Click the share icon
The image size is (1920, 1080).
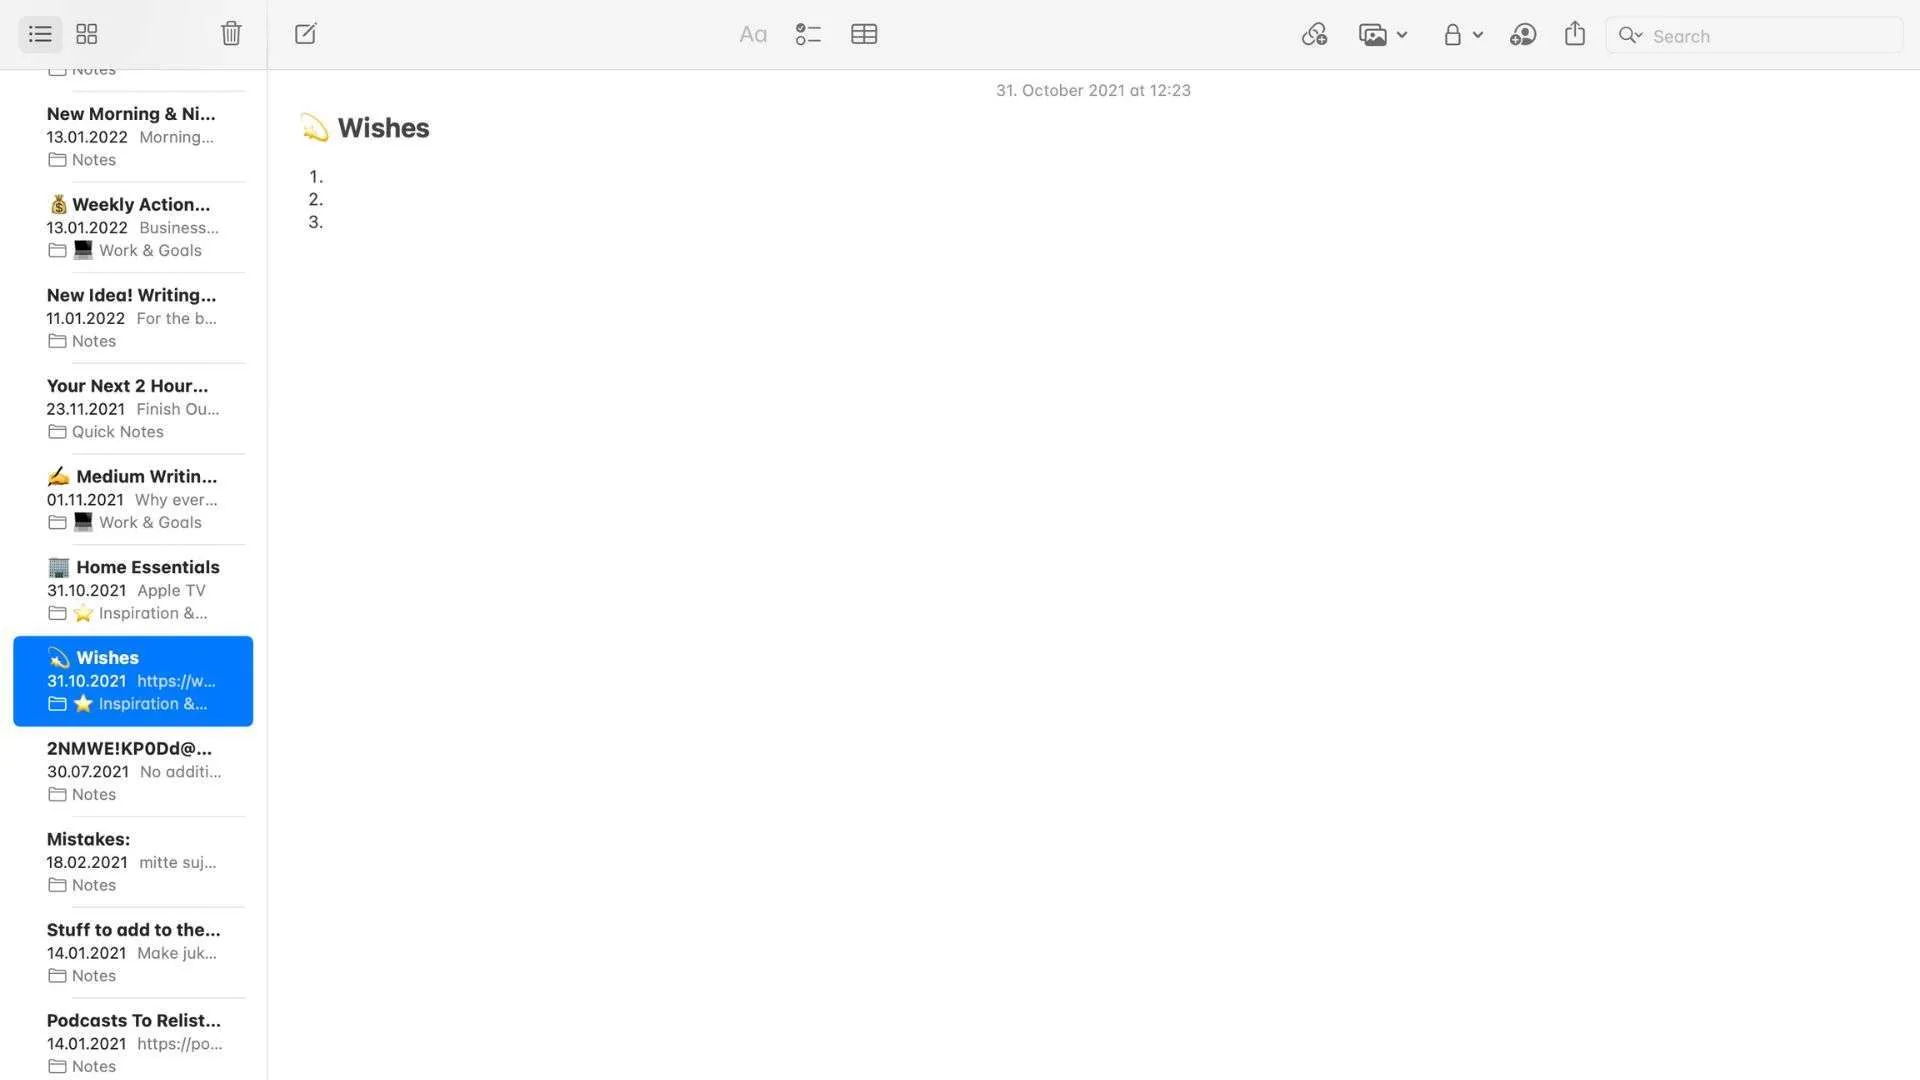point(1575,34)
